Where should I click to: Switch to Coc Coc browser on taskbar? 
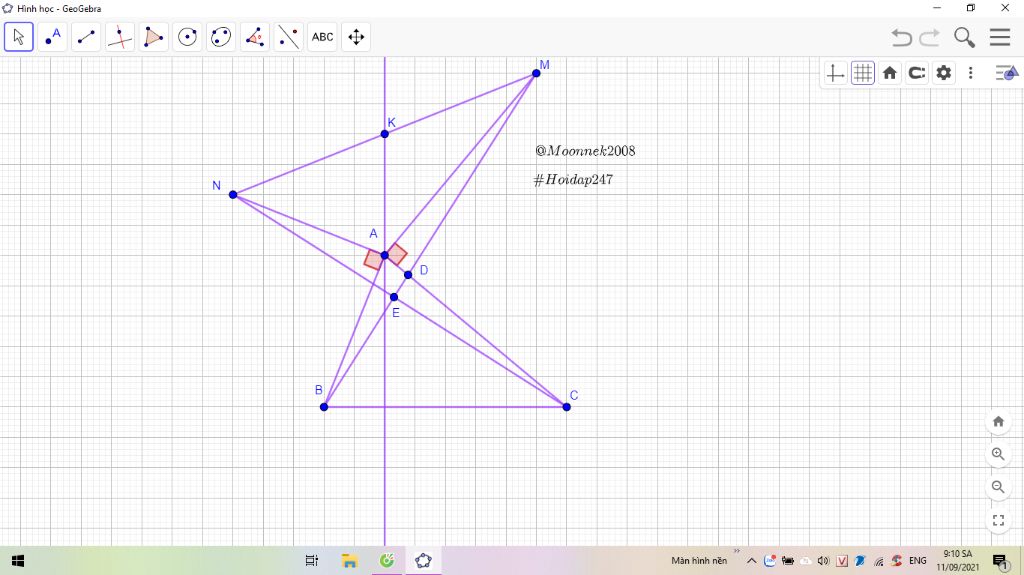[387, 561]
